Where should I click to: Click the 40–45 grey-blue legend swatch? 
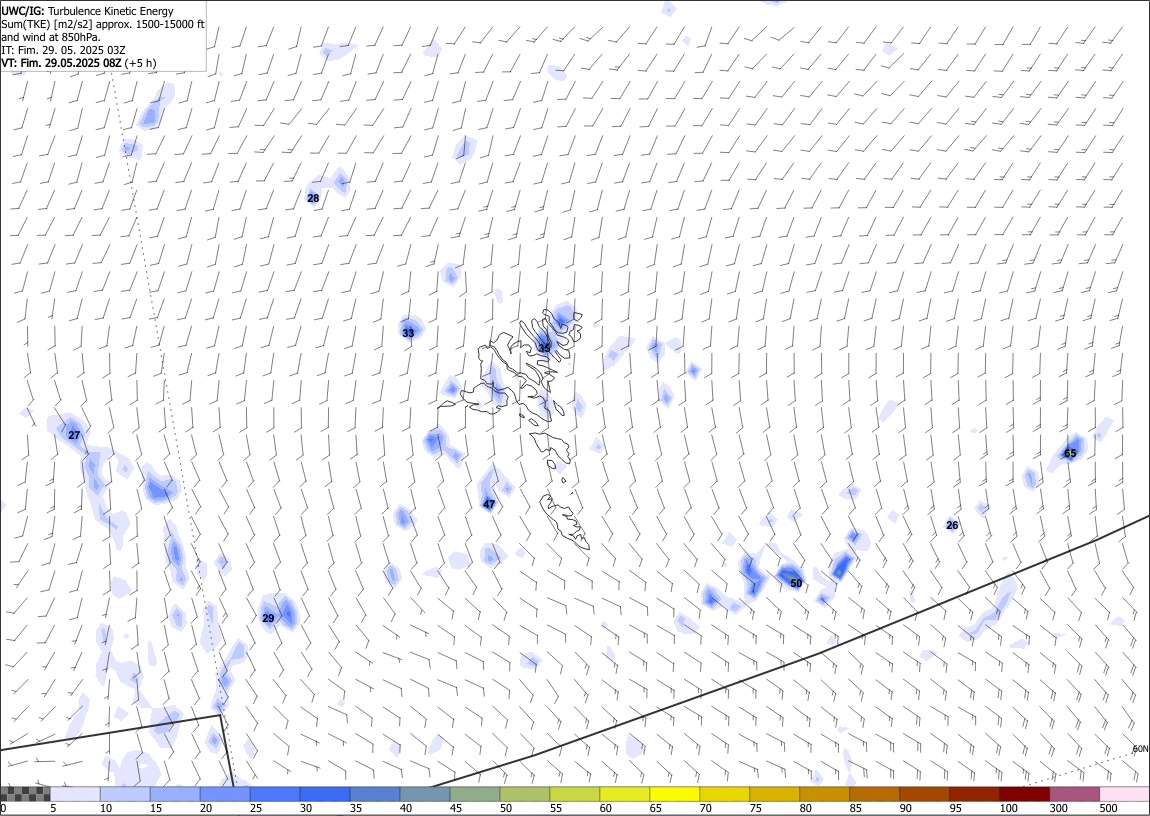pos(425,794)
